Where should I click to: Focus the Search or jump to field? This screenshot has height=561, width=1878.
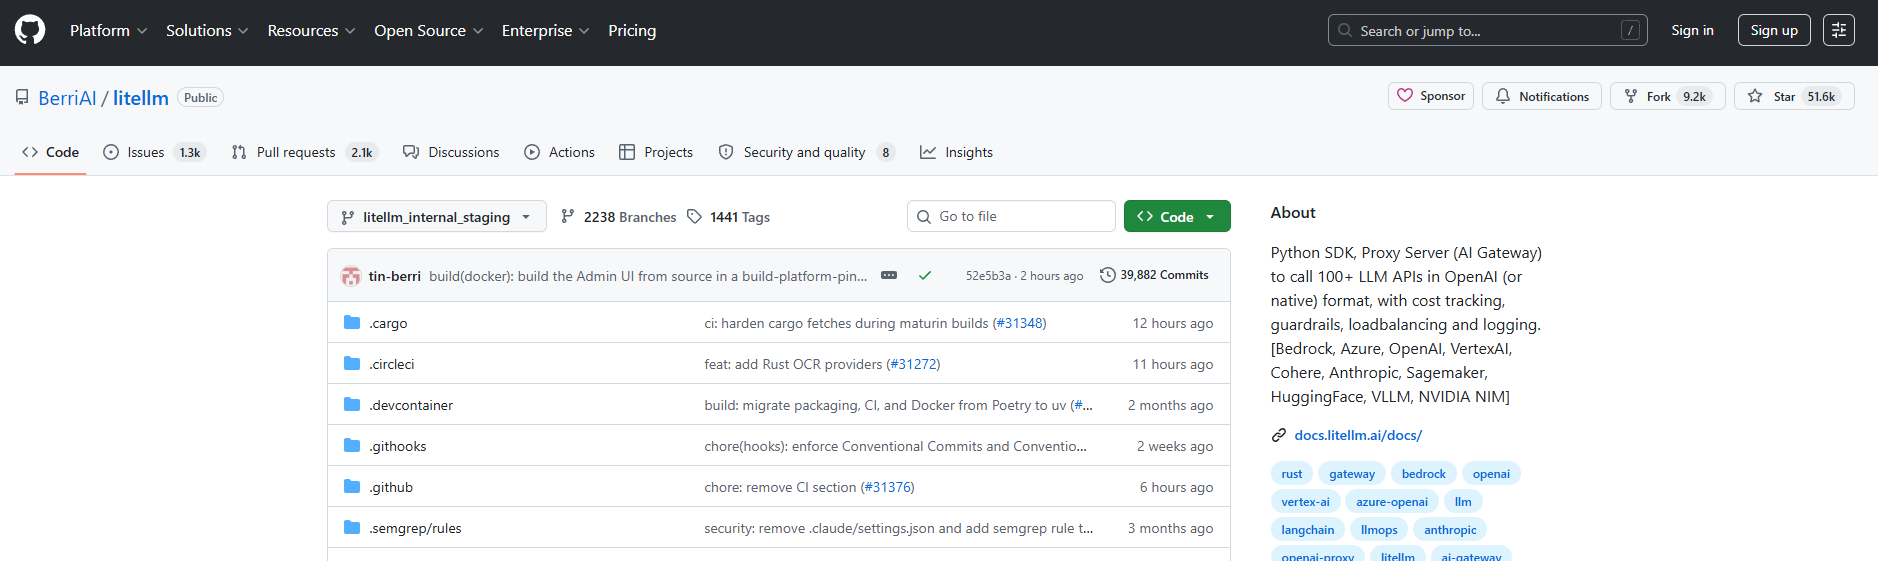[x=1487, y=31]
